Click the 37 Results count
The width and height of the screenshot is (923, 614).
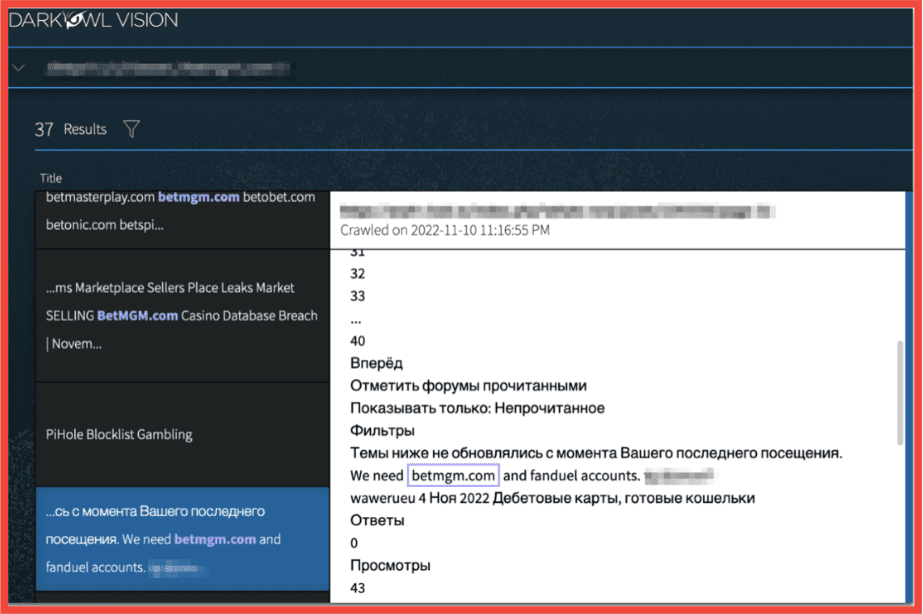pos(71,129)
